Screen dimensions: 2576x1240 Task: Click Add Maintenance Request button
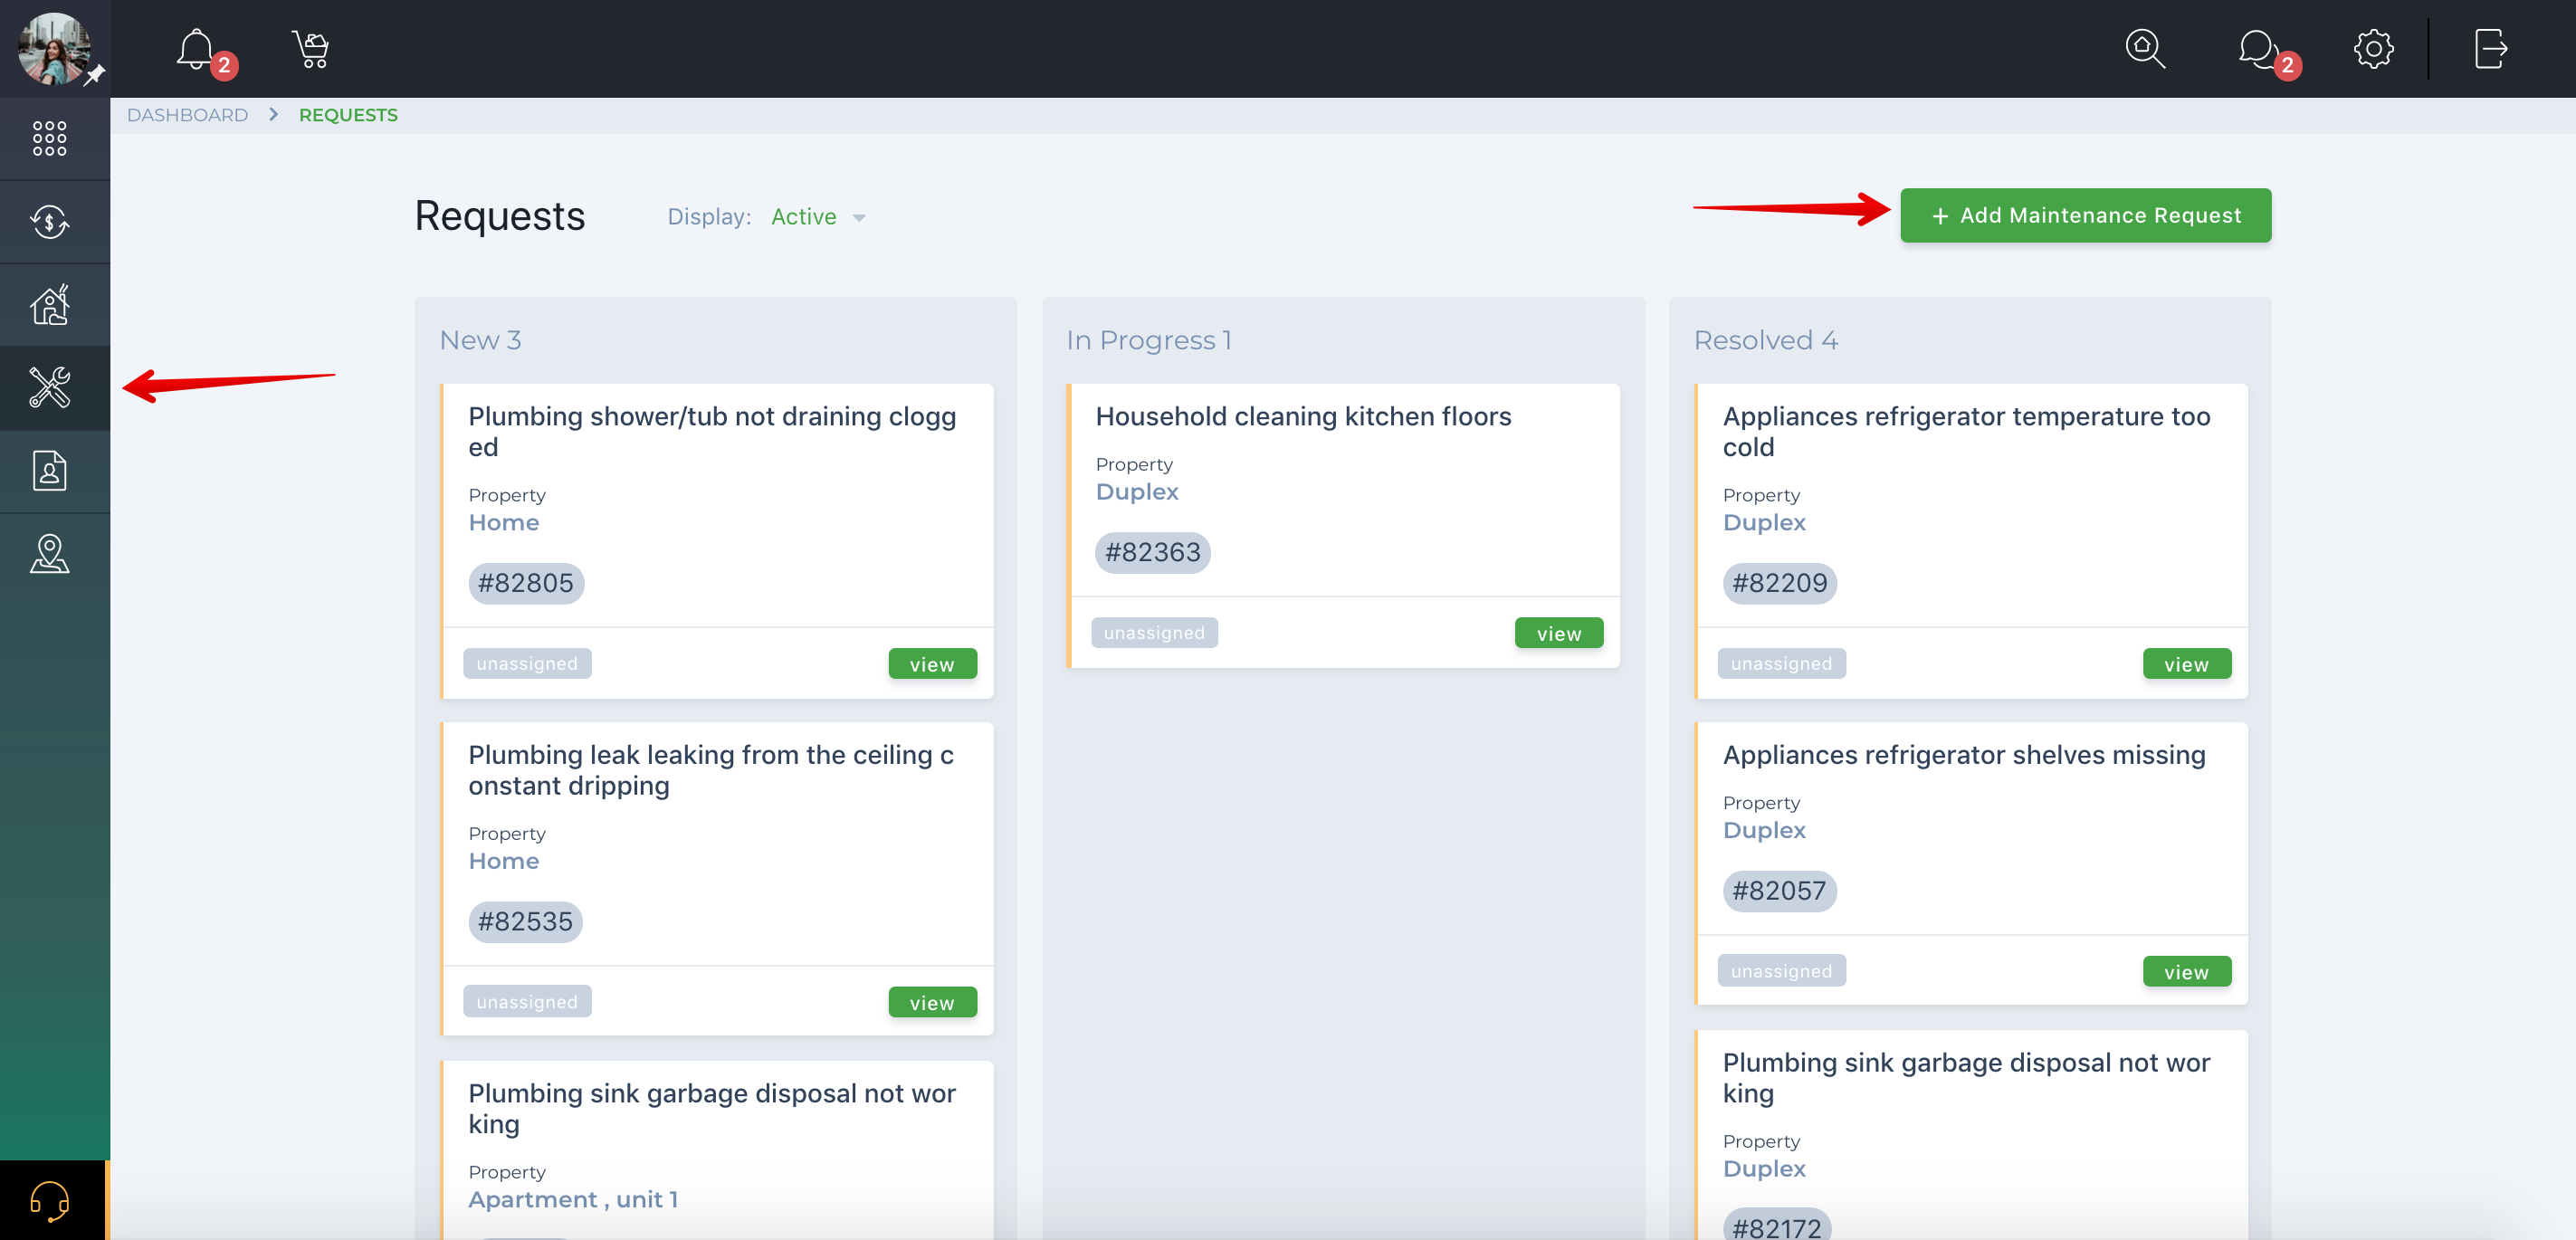point(2085,215)
